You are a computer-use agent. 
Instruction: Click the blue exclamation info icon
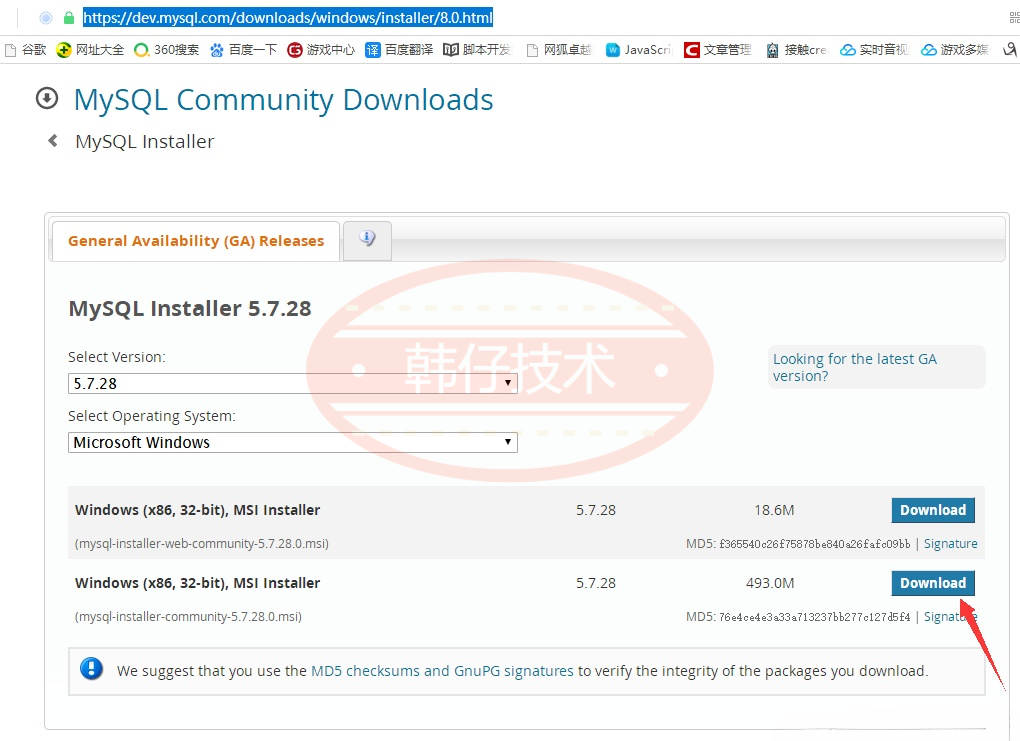(x=91, y=668)
